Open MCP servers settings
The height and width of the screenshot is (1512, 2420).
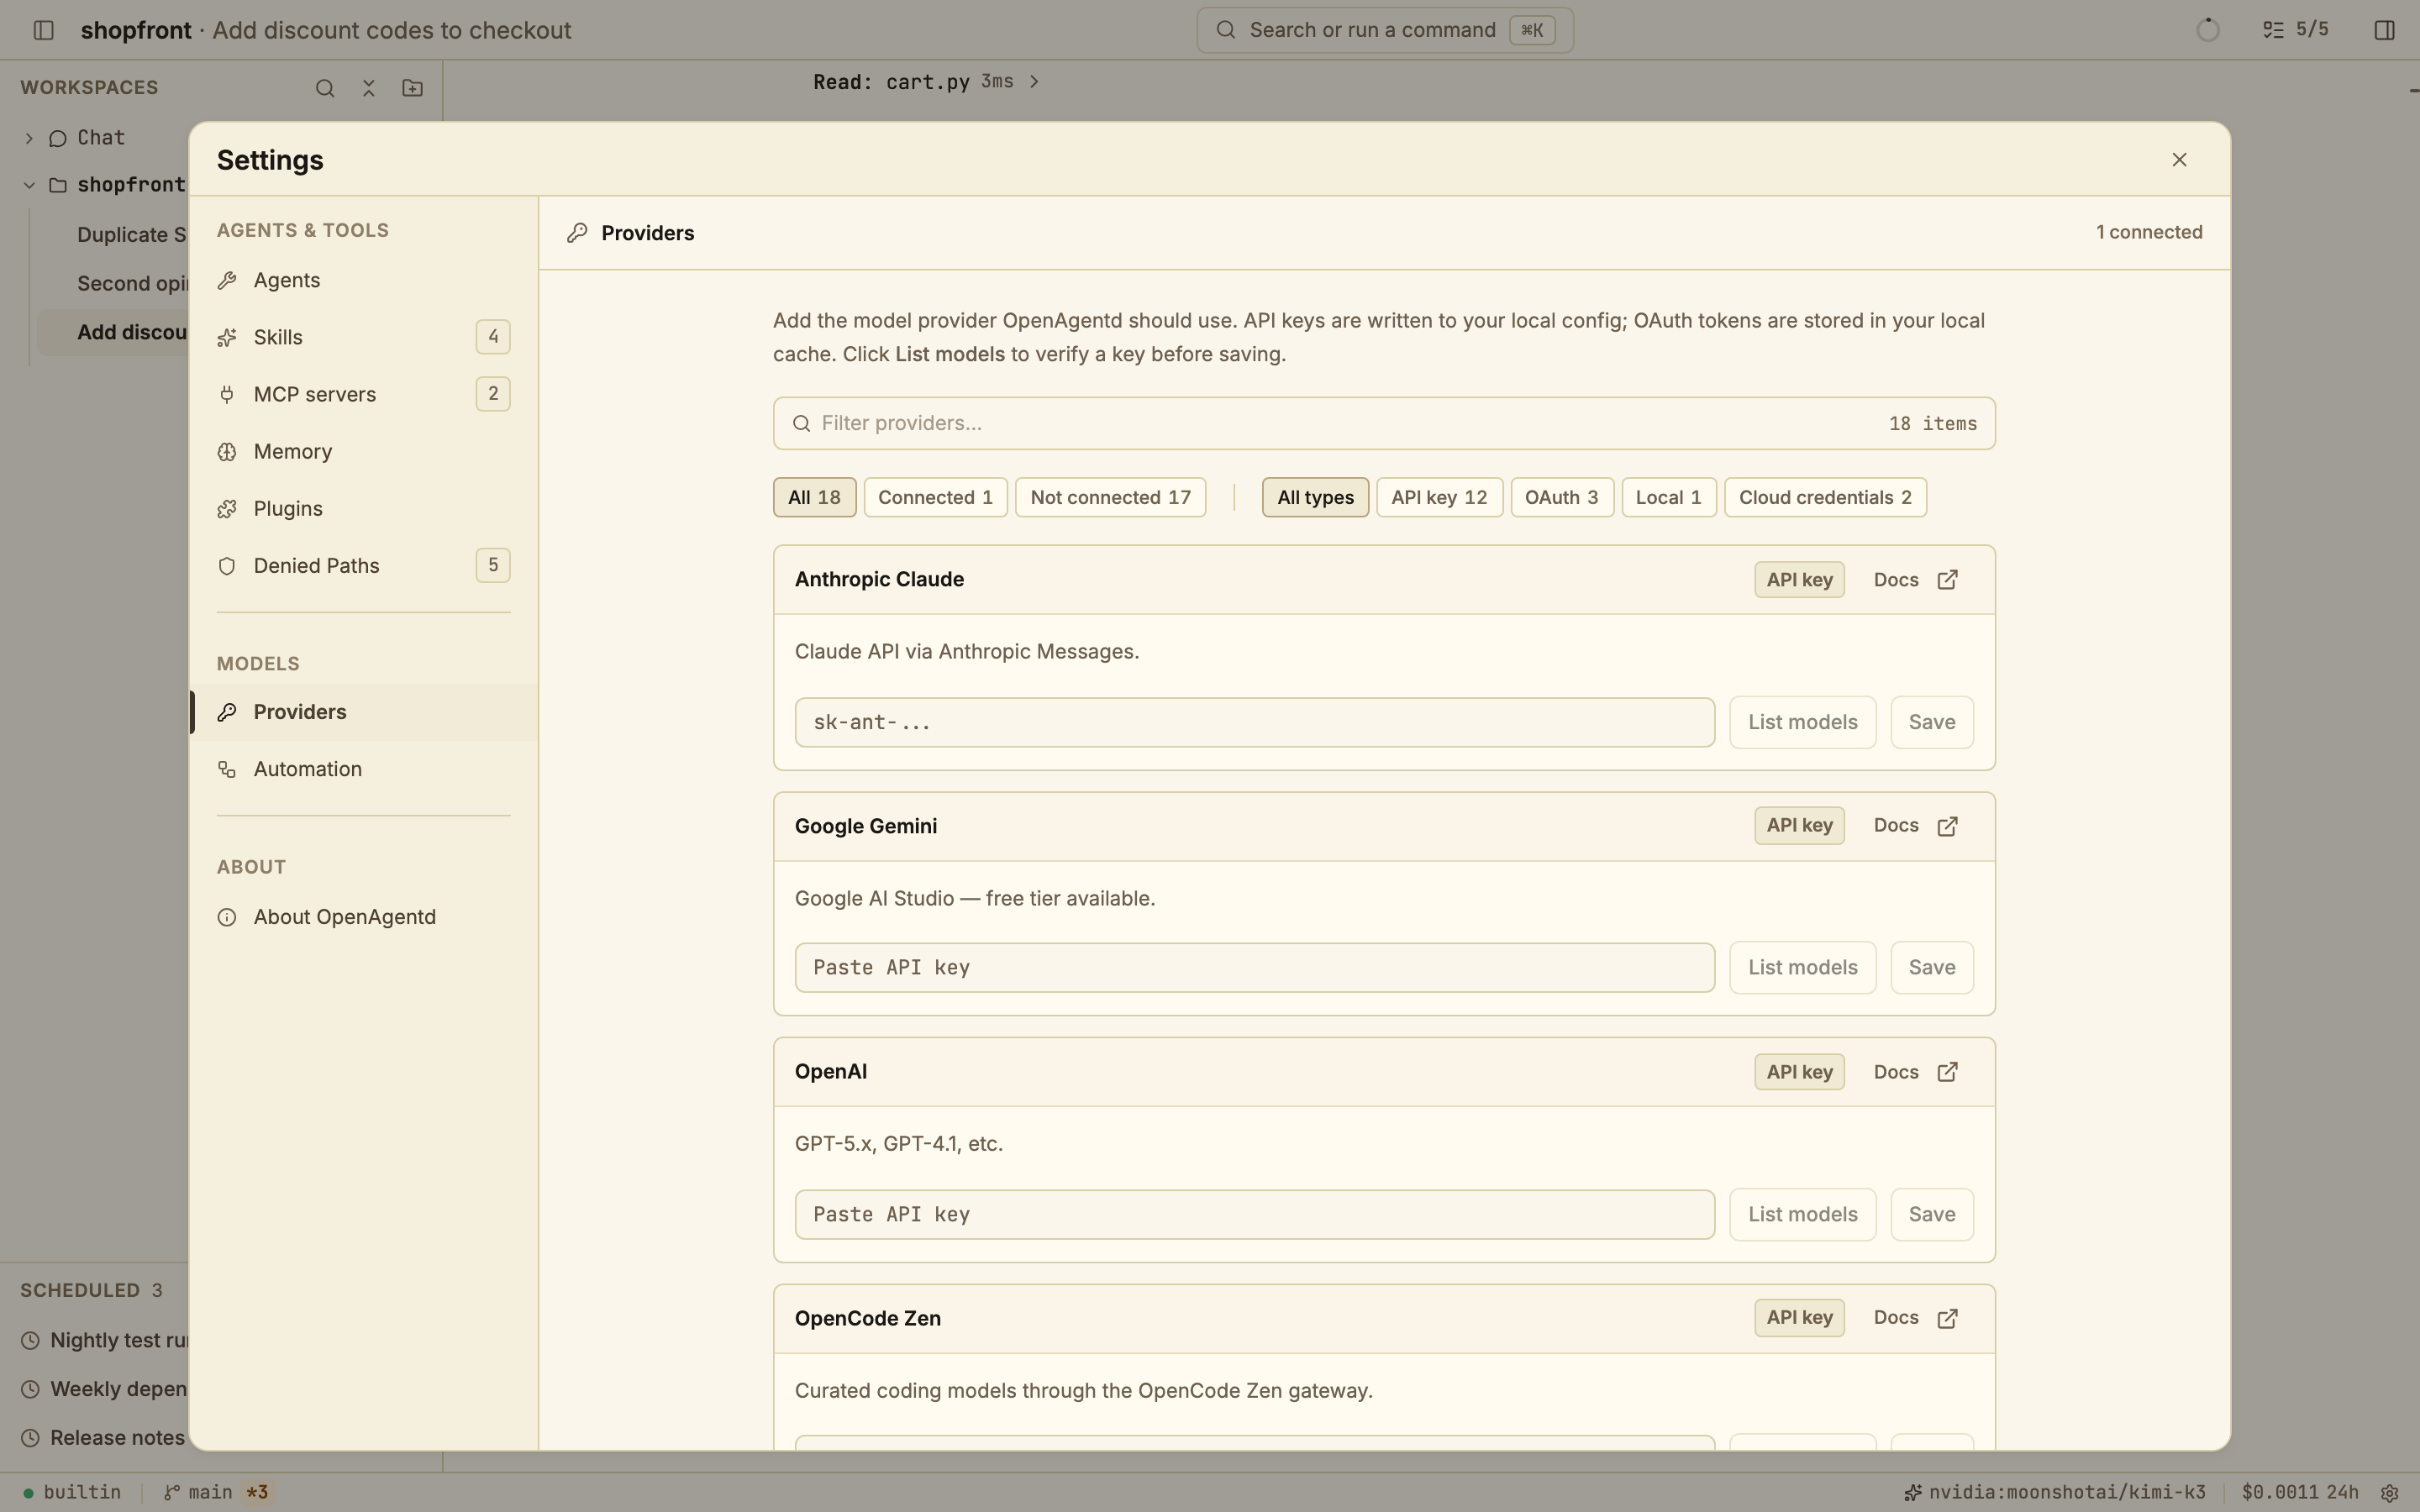pyautogui.click(x=363, y=394)
